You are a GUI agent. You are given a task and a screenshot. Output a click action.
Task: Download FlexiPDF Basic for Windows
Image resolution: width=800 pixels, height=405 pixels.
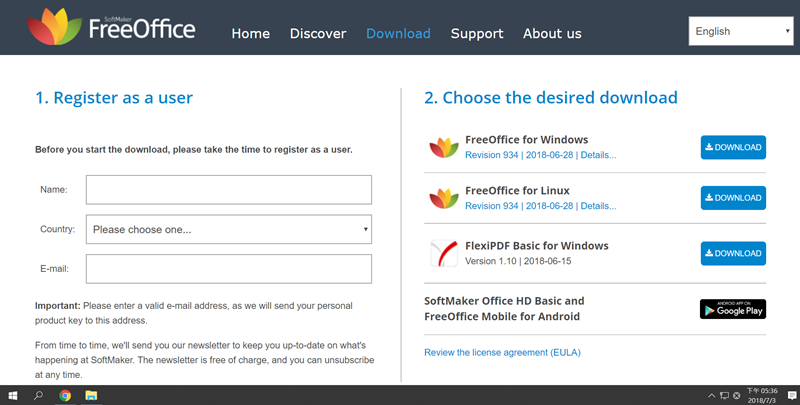point(733,254)
